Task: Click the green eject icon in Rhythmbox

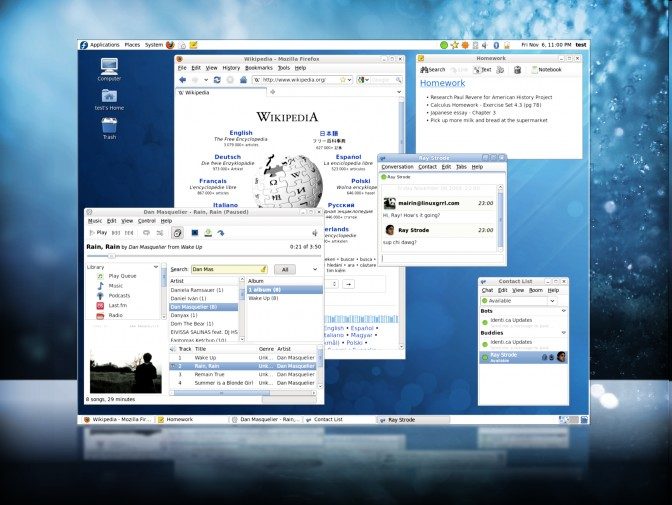Action: 208,232
